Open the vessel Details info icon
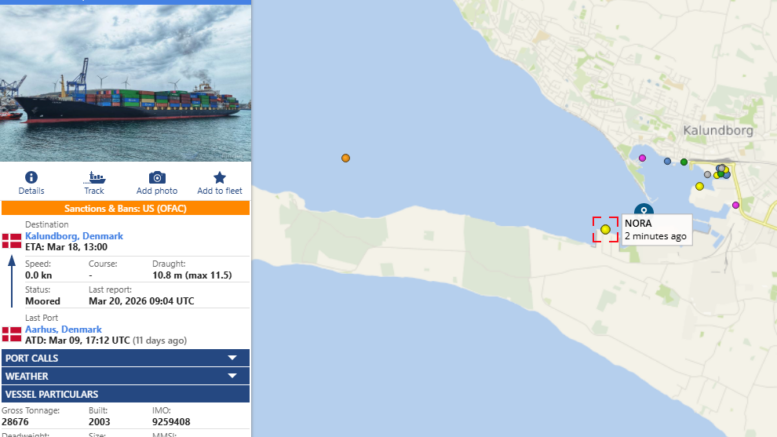 point(31,177)
